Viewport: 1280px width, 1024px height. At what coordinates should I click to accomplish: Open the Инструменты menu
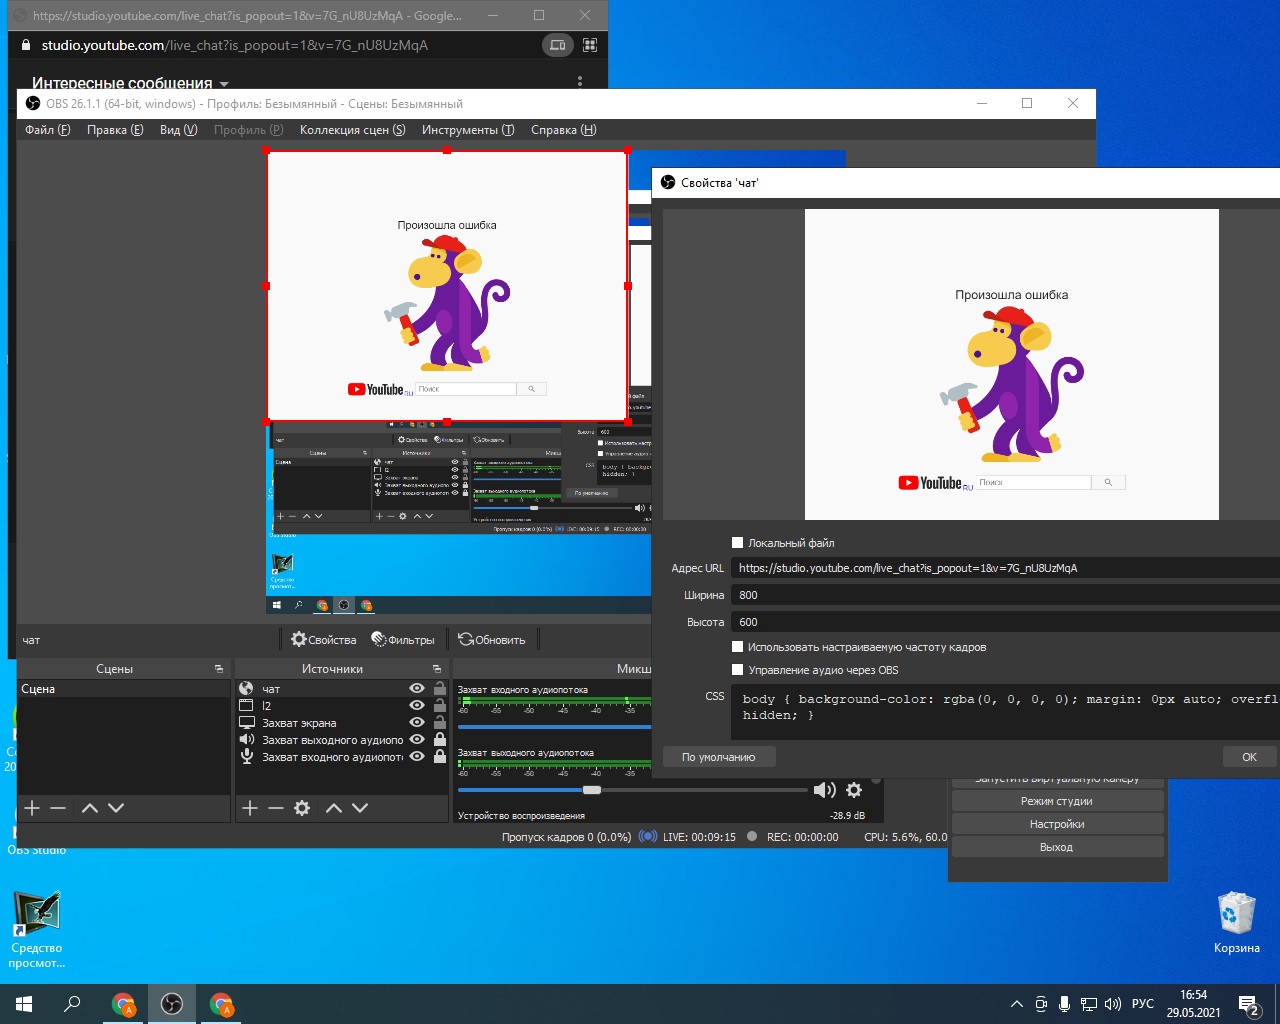pos(468,130)
